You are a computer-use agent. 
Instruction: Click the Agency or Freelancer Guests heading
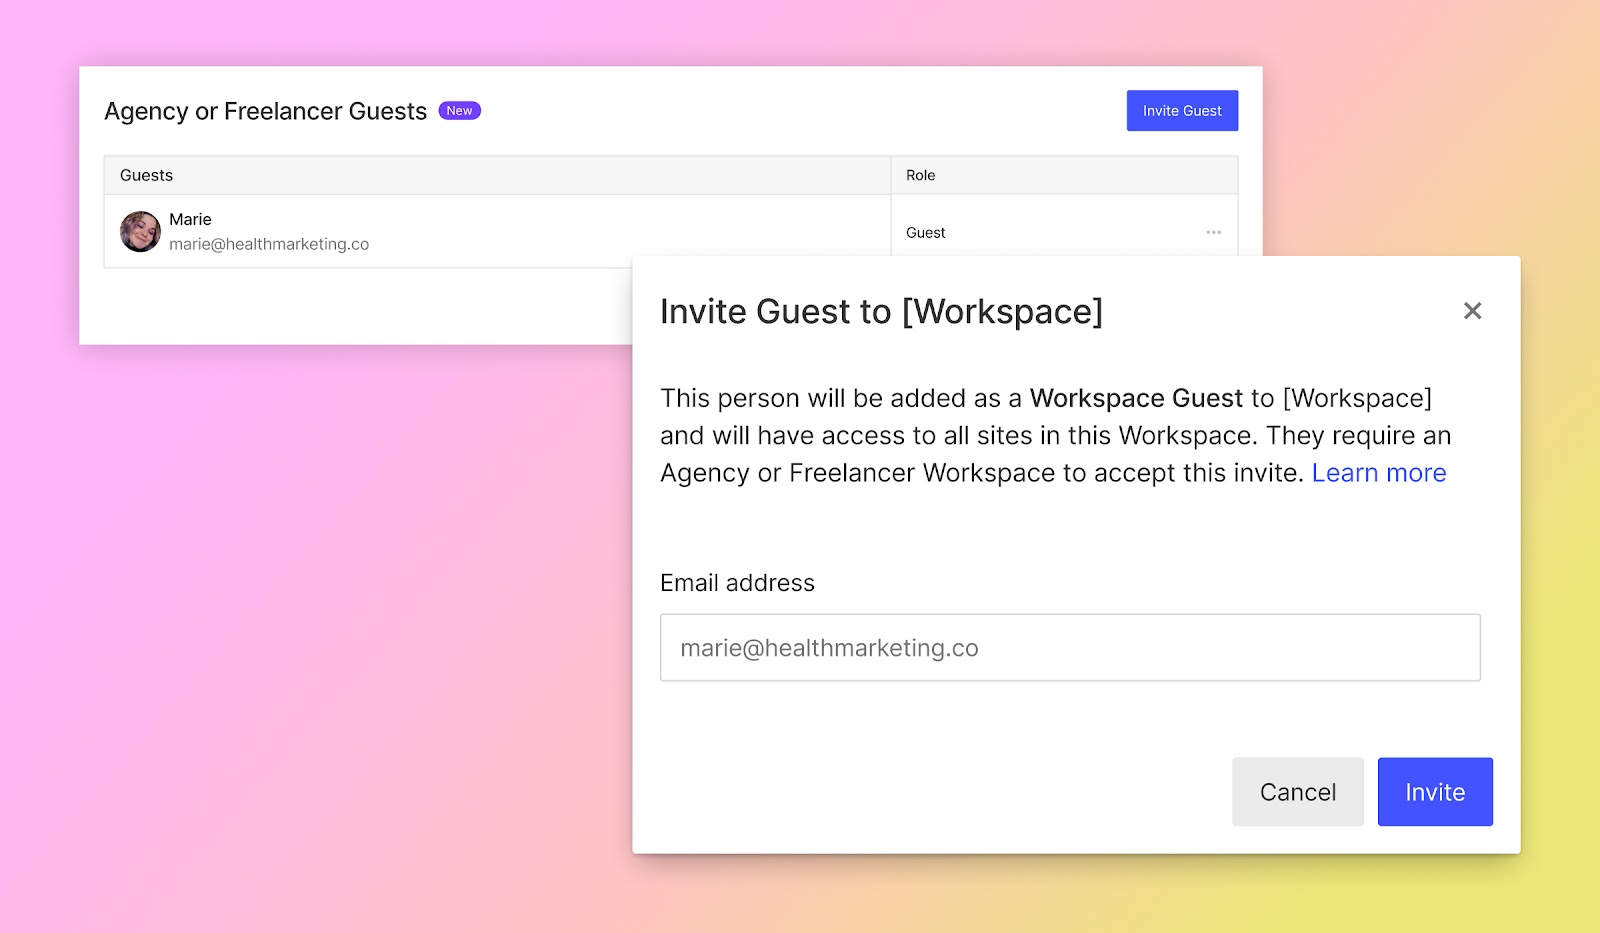click(266, 111)
